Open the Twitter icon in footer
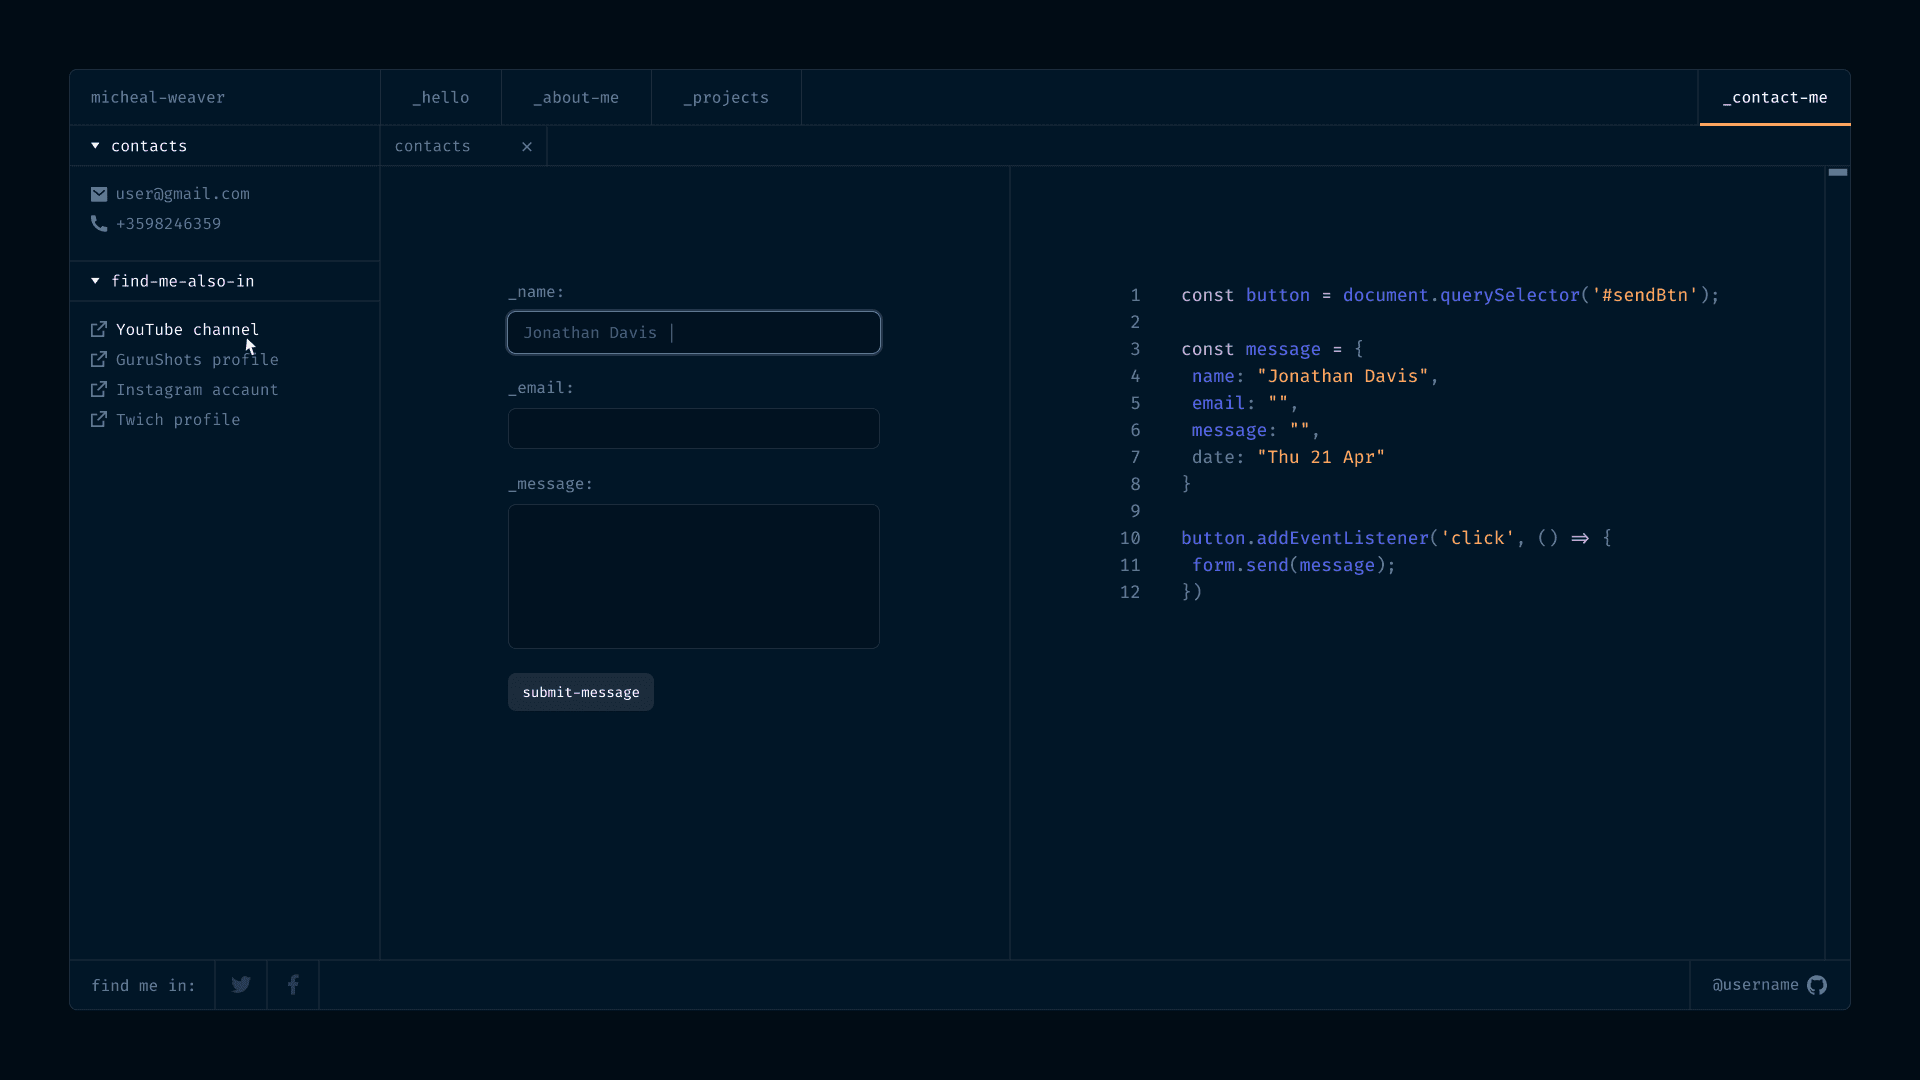1920x1080 pixels. click(241, 985)
